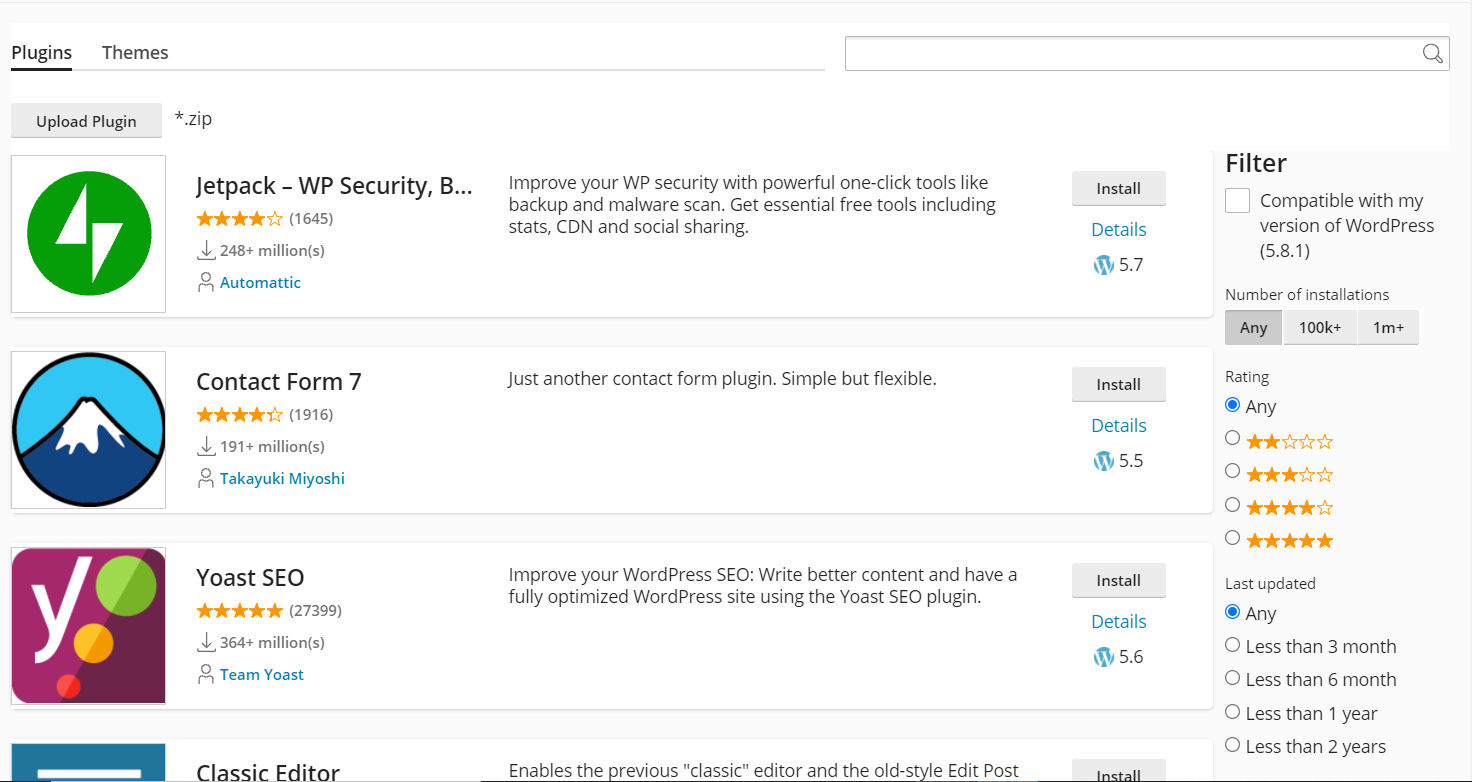
Task: Select Less than 3 month option
Action: 1232,645
